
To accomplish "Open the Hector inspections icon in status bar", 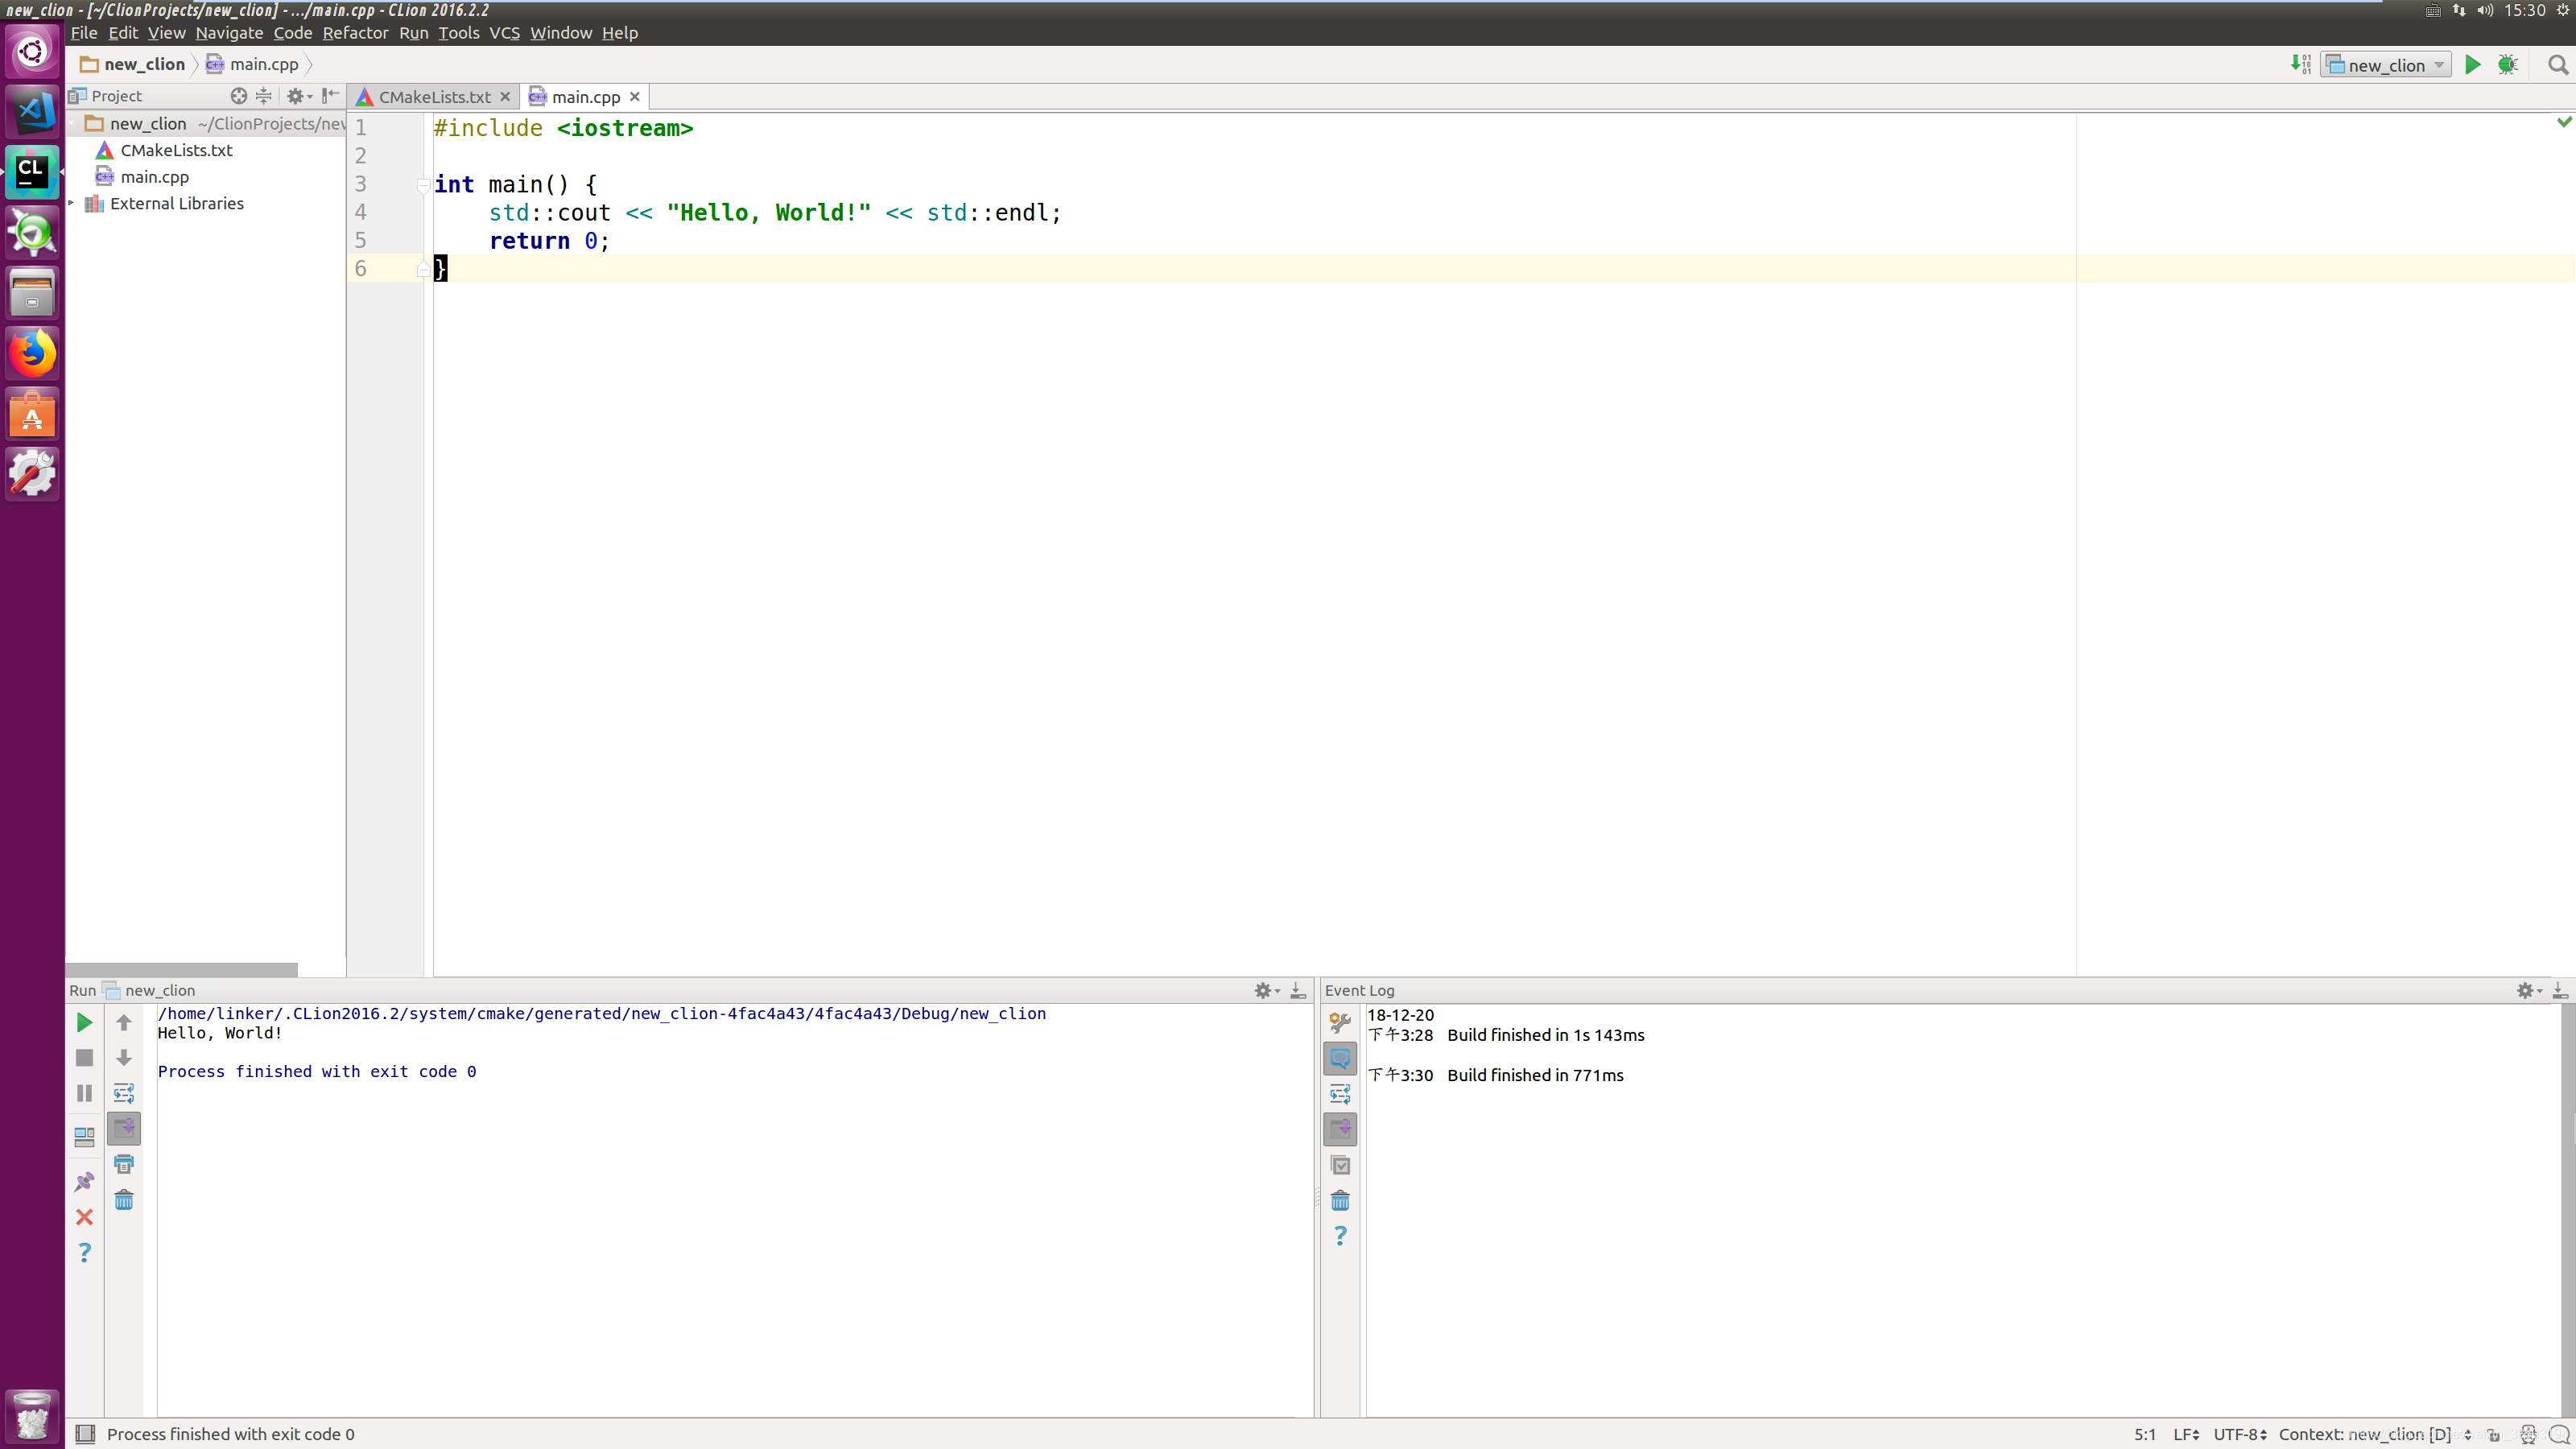I will (x=2528, y=1434).
